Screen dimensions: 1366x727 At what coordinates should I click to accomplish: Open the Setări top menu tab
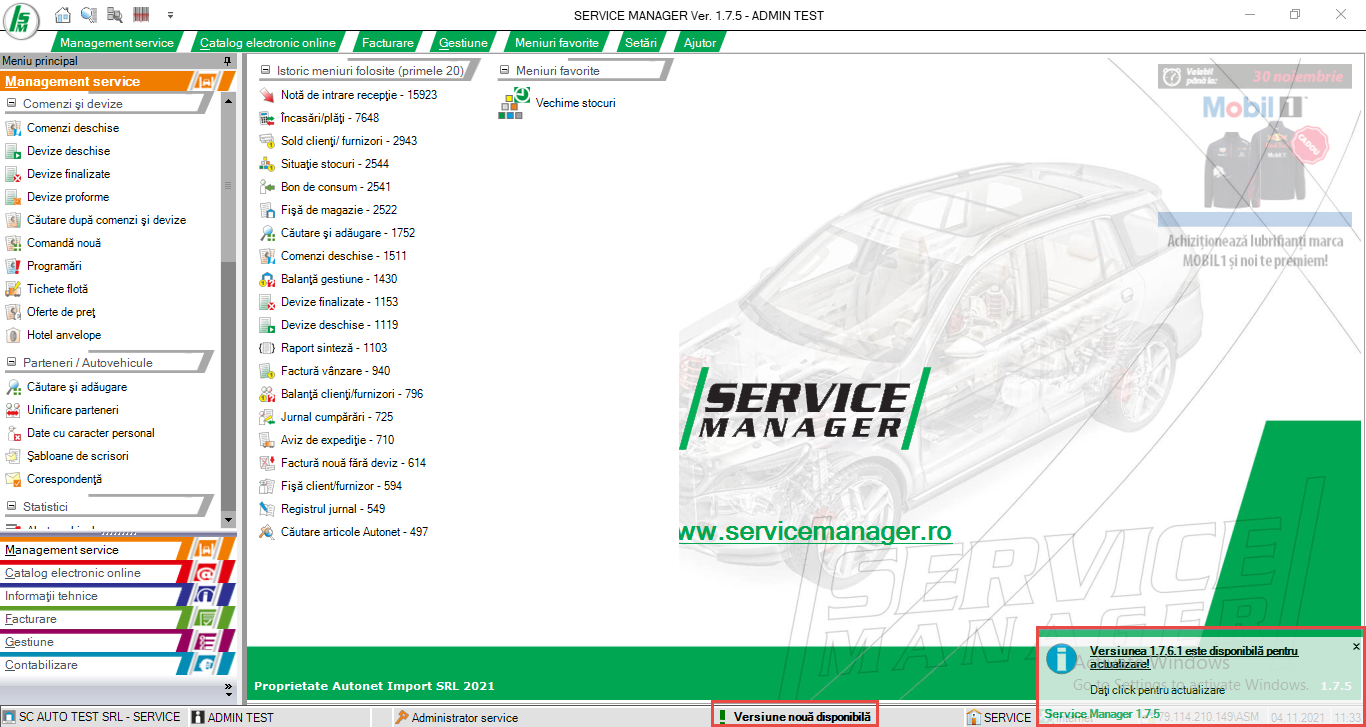pyautogui.click(x=641, y=43)
